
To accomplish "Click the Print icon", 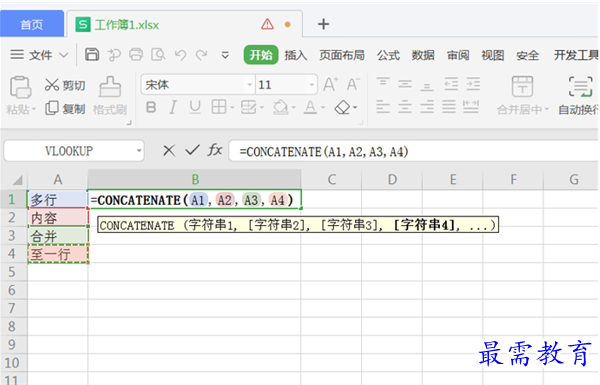I will (x=136, y=55).
